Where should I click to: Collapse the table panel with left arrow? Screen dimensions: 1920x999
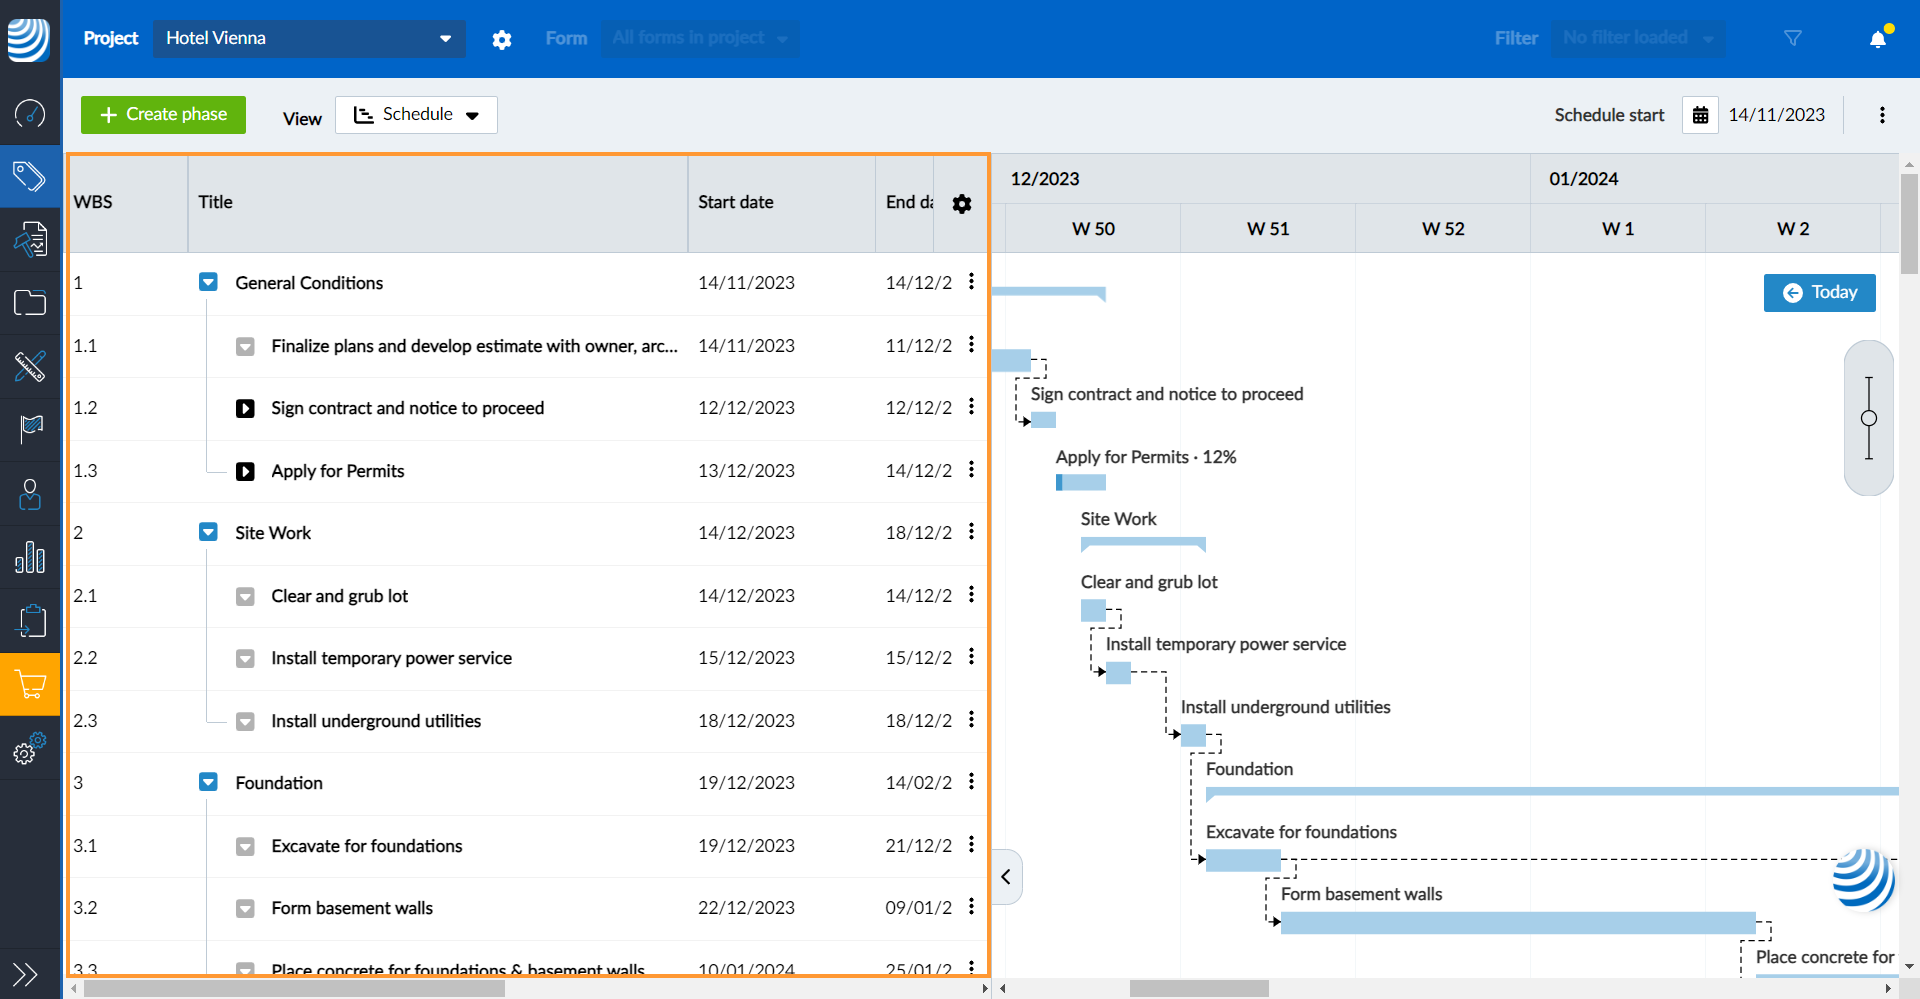point(1006,877)
